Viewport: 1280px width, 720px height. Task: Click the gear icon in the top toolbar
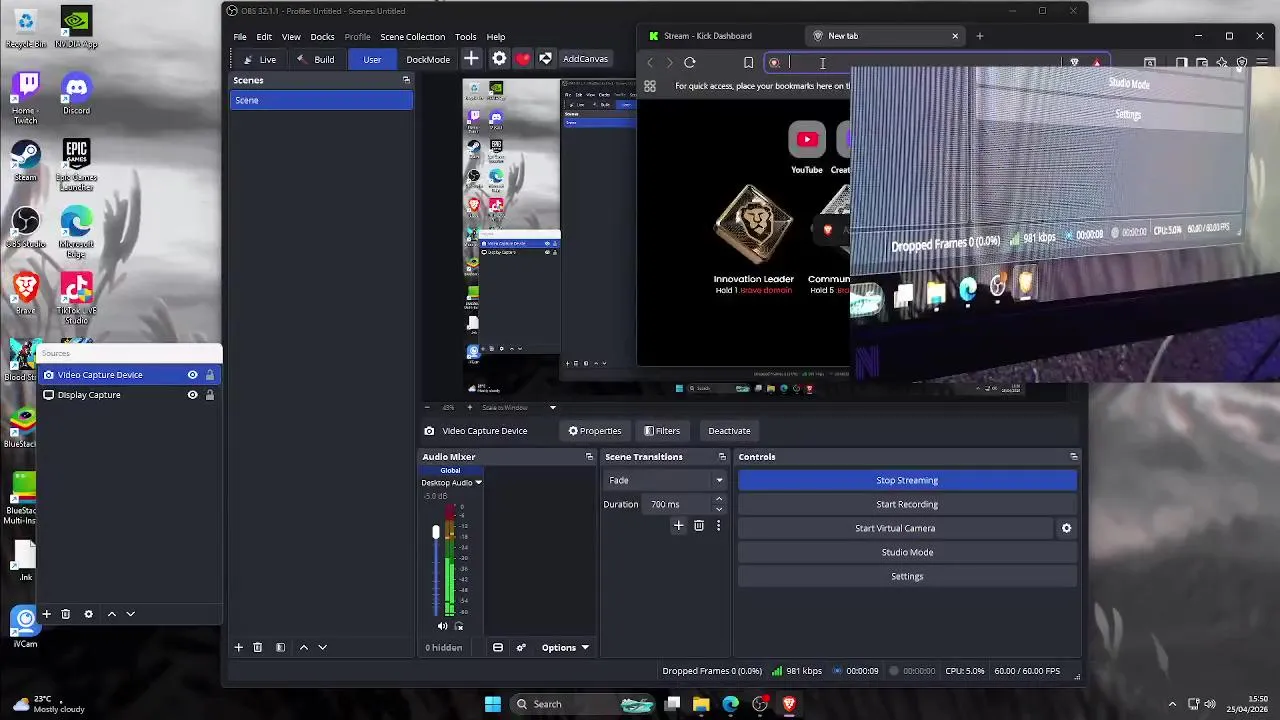[499, 59]
